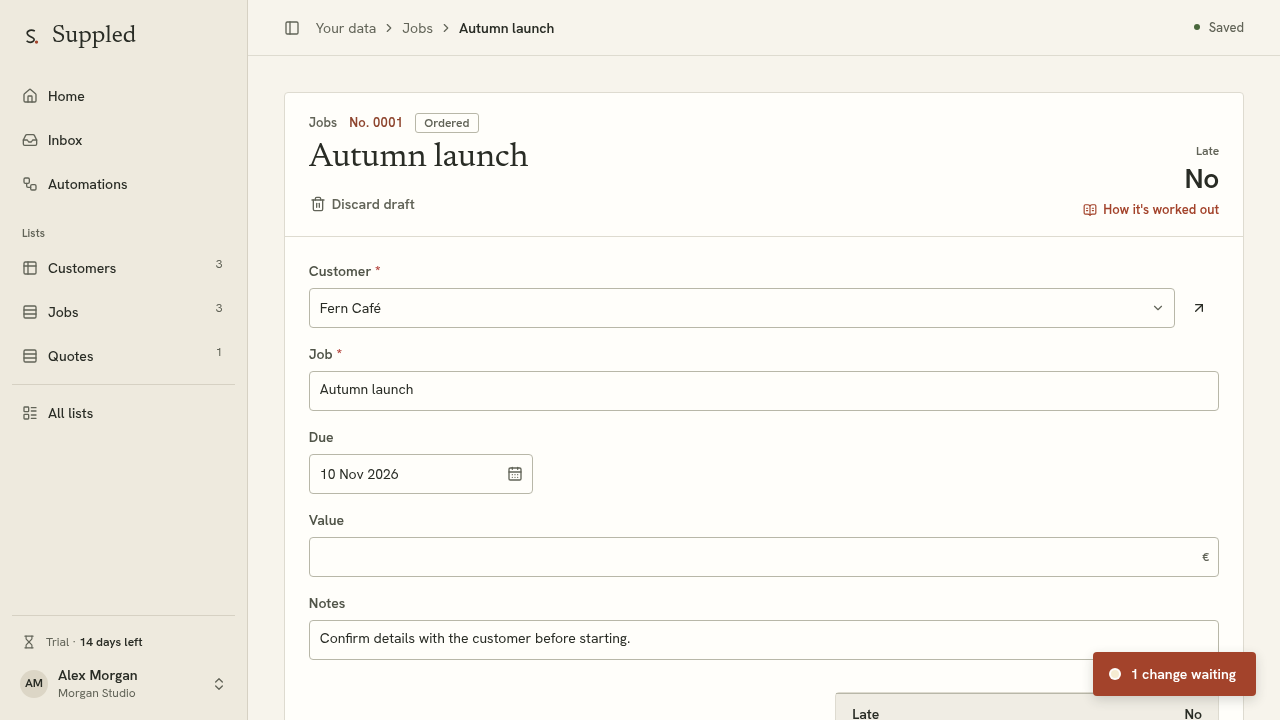
Task: Click the Job name input field
Action: click(x=764, y=391)
